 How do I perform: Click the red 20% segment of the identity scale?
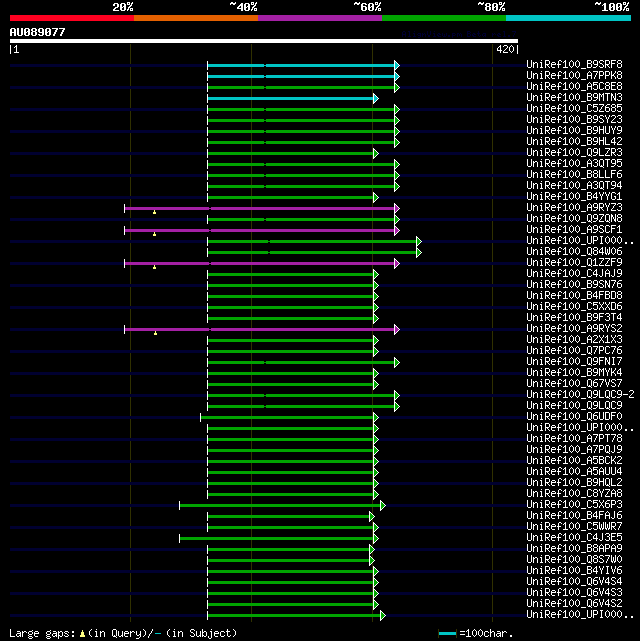(x=72, y=18)
